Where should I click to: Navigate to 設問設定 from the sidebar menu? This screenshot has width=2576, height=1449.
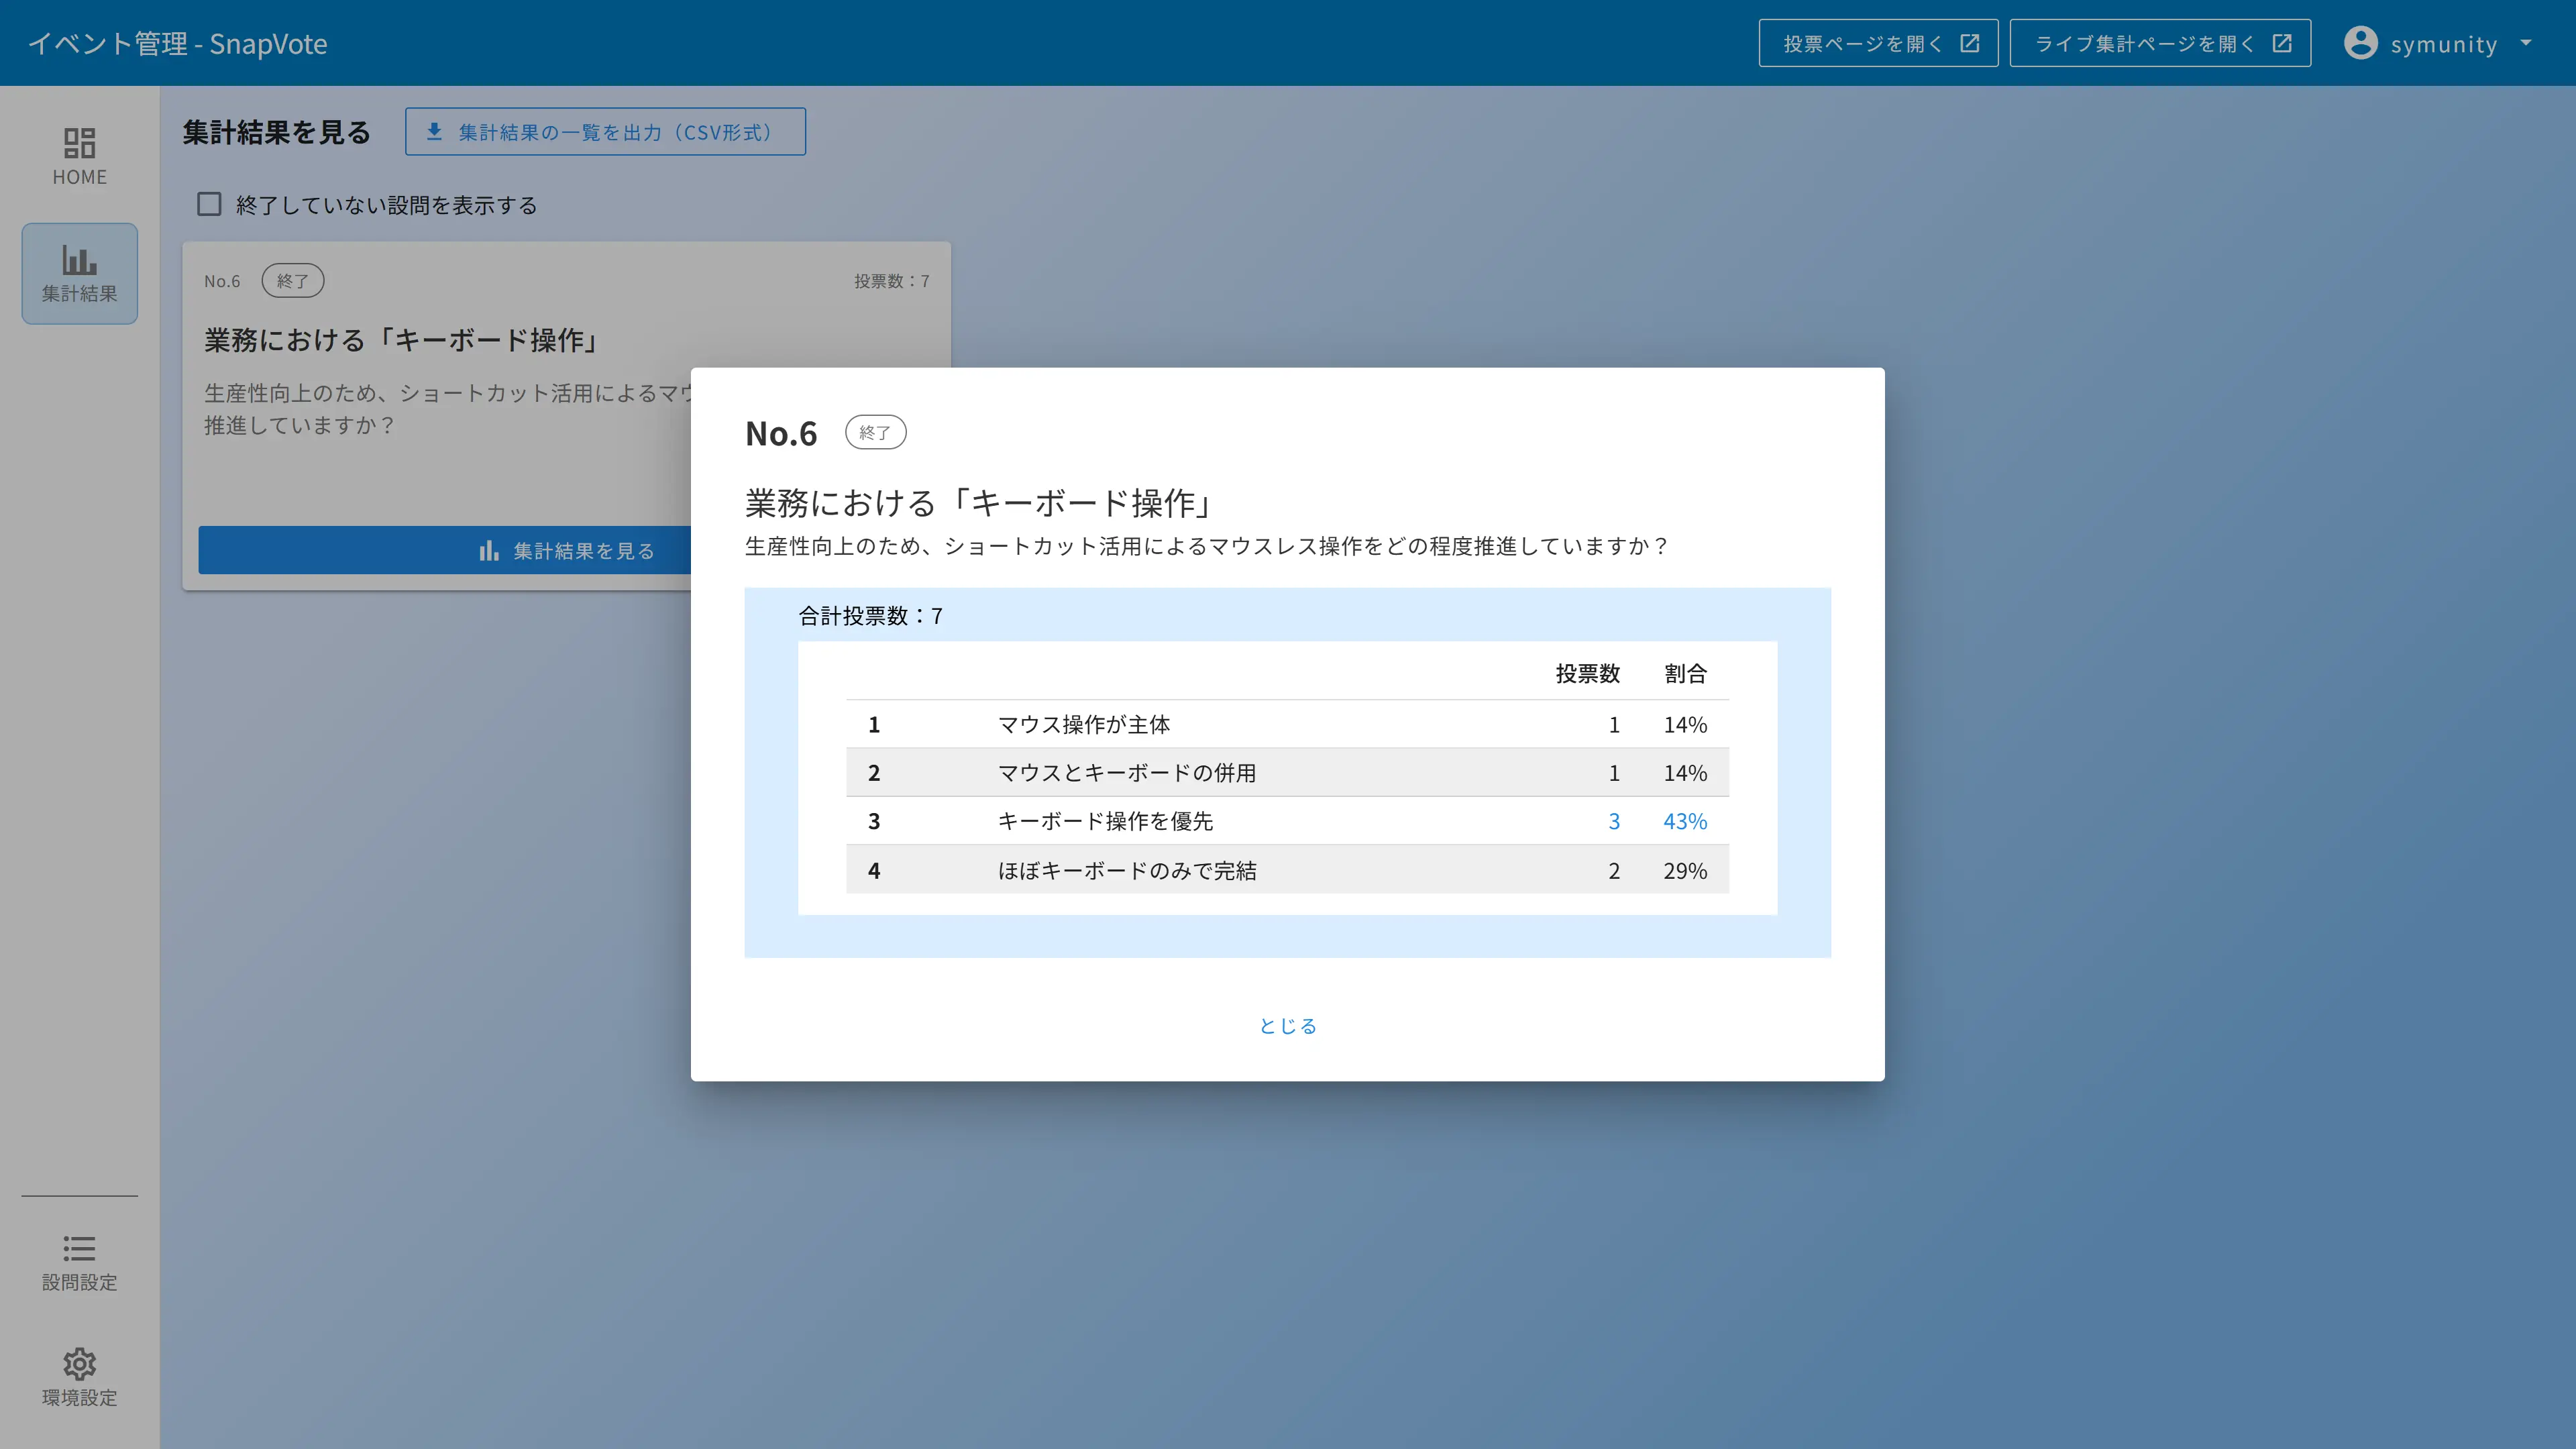(x=79, y=1262)
